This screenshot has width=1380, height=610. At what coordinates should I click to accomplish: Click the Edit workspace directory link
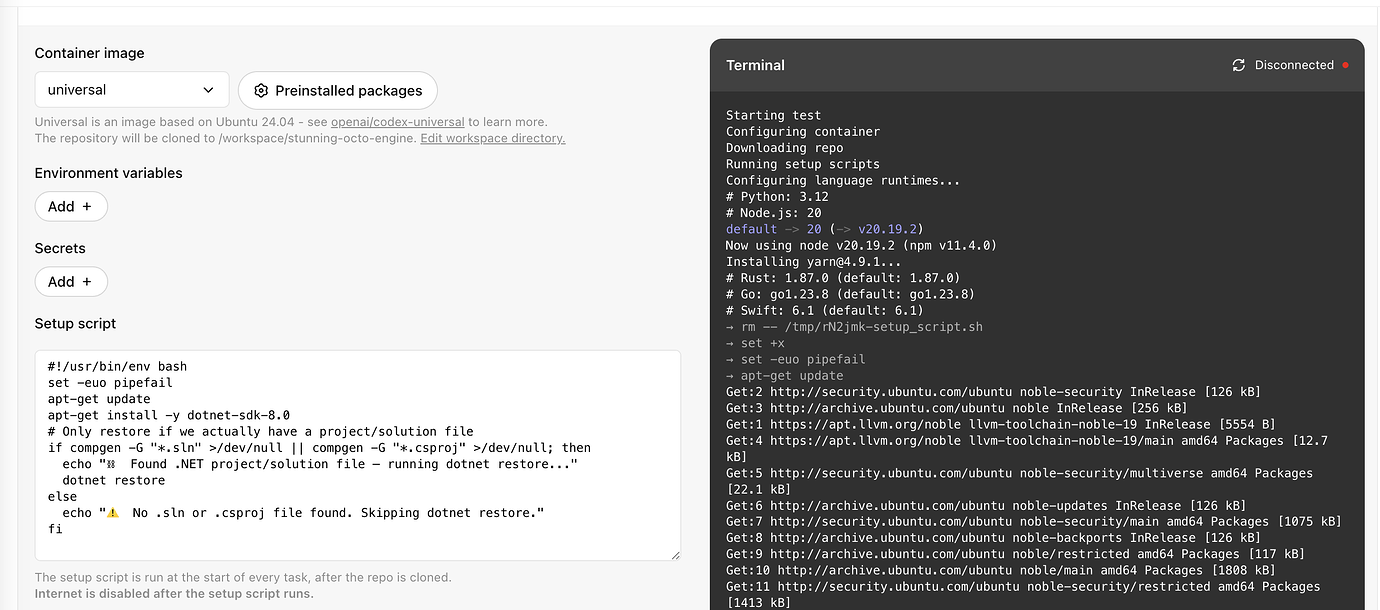tap(492, 138)
